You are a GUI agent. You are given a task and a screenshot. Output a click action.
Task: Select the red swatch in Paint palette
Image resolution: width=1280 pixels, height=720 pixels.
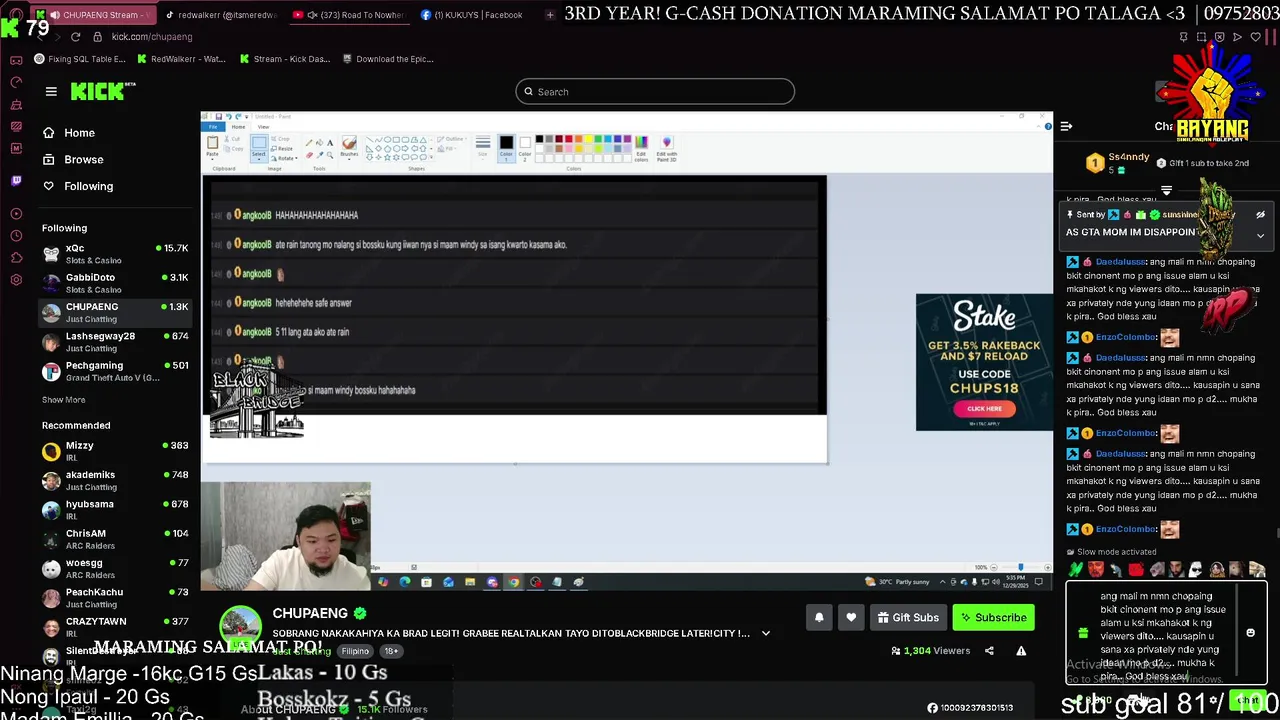point(568,139)
